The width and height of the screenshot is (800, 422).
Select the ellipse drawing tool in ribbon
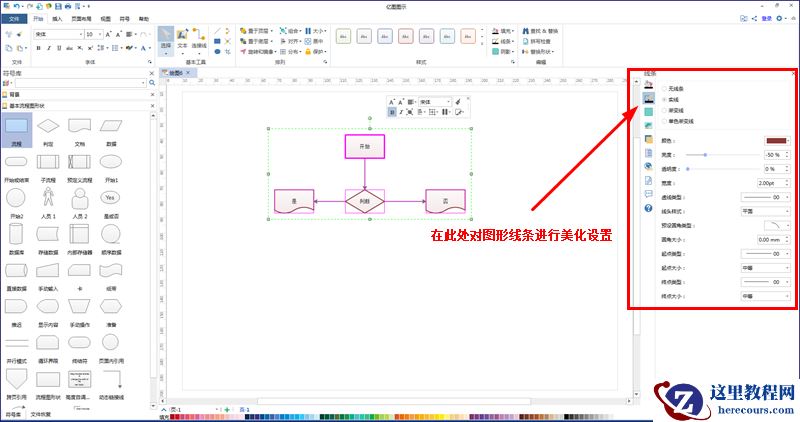click(x=217, y=52)
